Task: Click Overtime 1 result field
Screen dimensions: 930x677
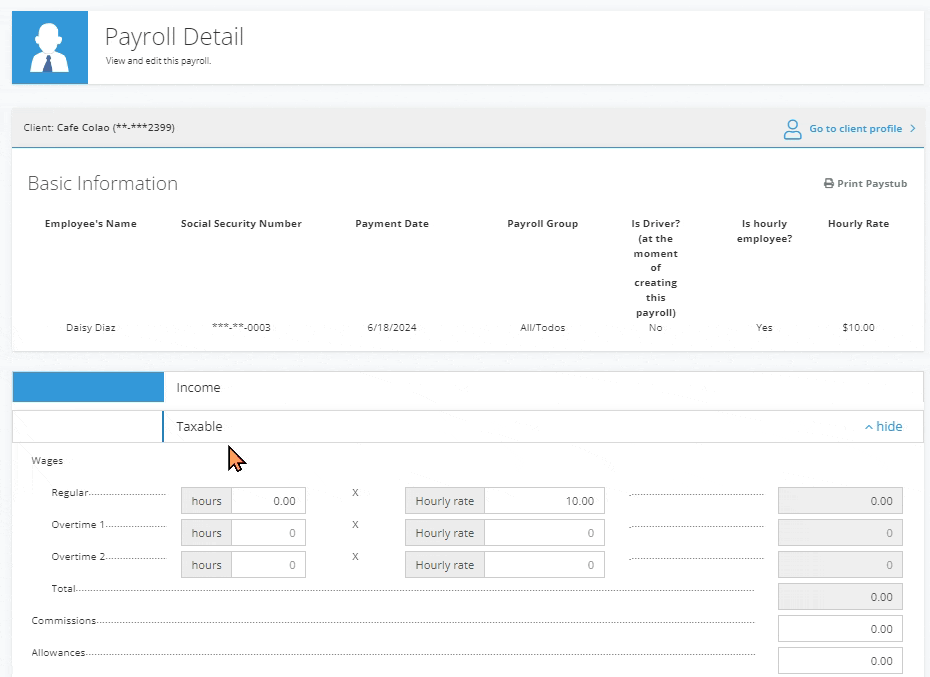Action: (840, 533)
